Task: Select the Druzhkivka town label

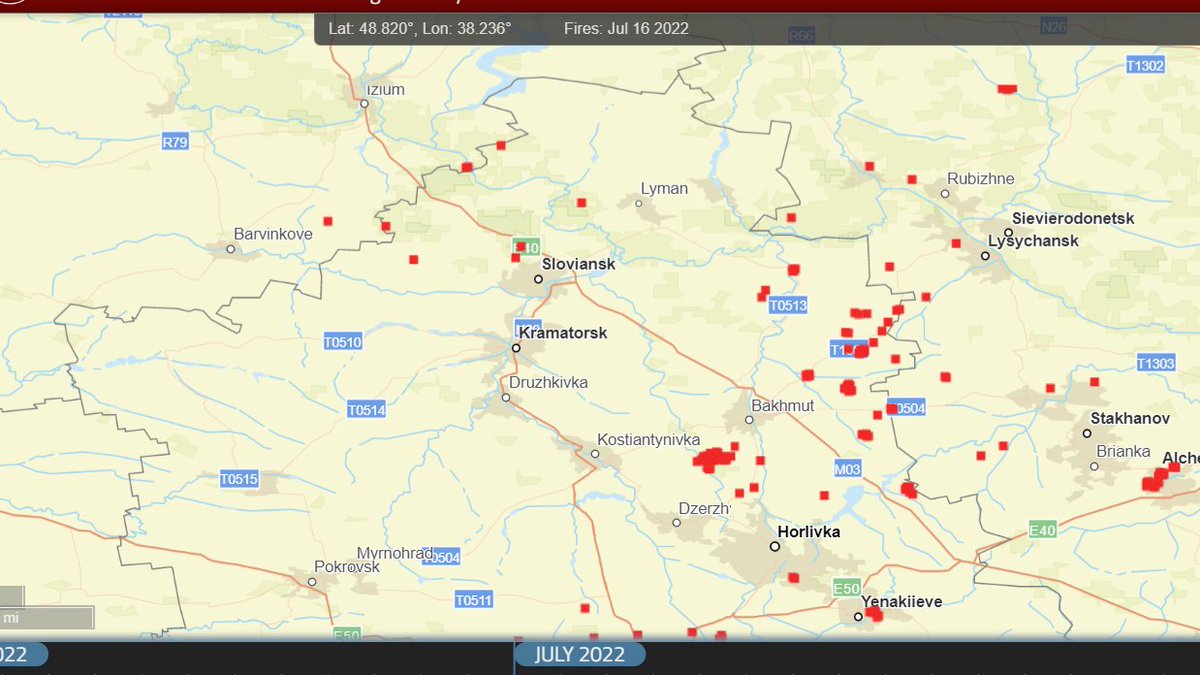Action: (549, 382)
